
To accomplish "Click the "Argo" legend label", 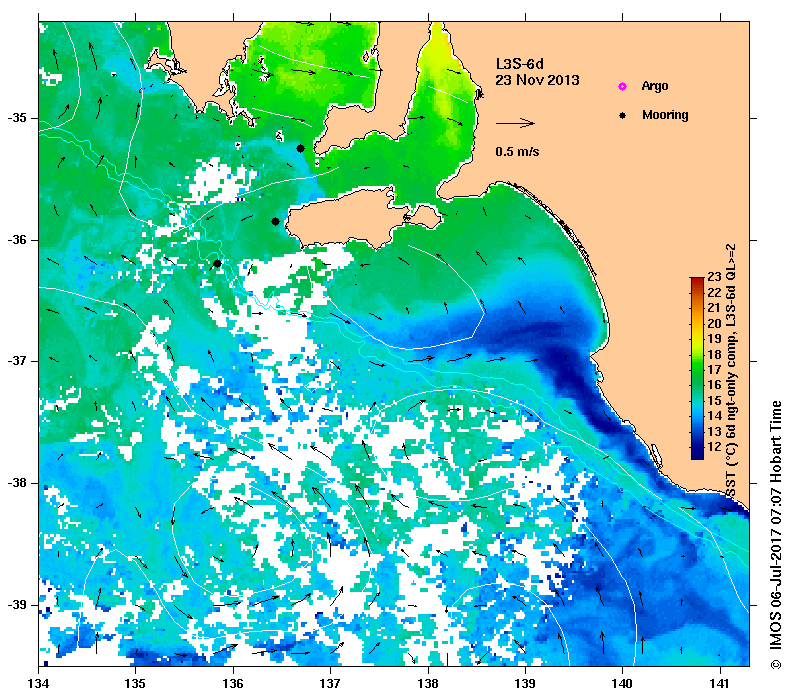I will point(655,86).
